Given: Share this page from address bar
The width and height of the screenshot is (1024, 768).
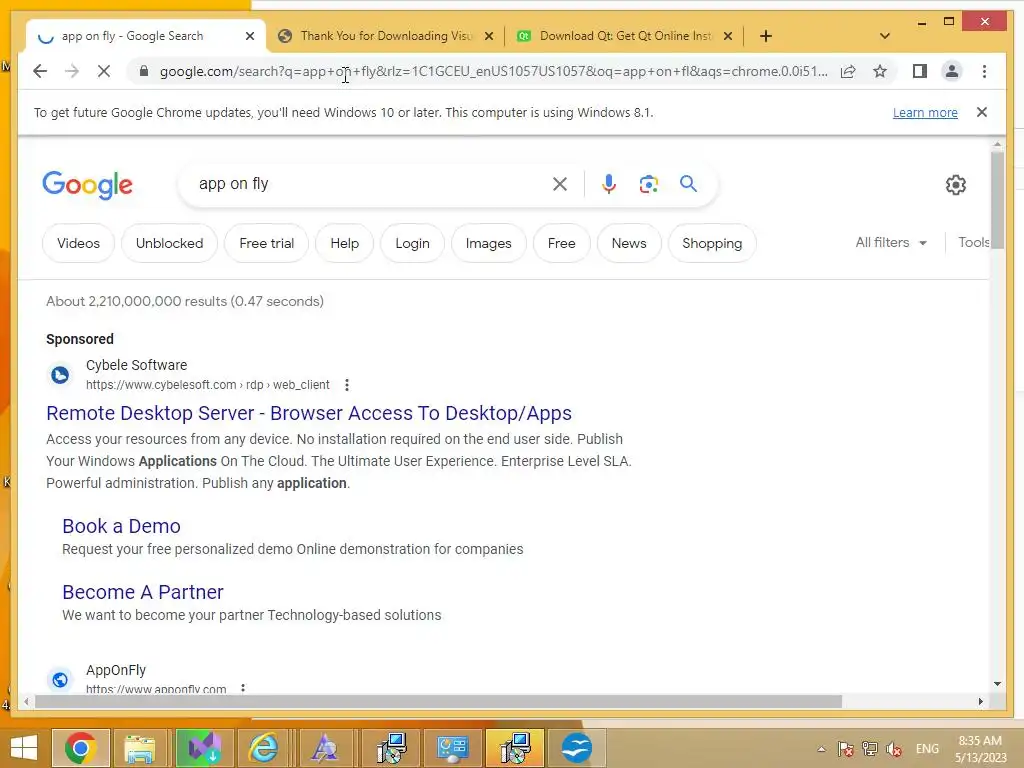Looking at the screenshot, I should (x=848, y=71).
